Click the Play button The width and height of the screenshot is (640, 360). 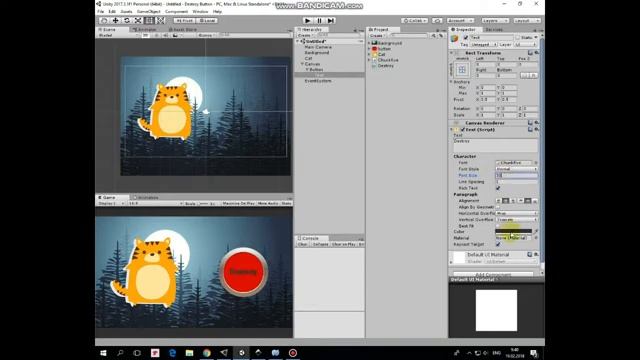308,20
